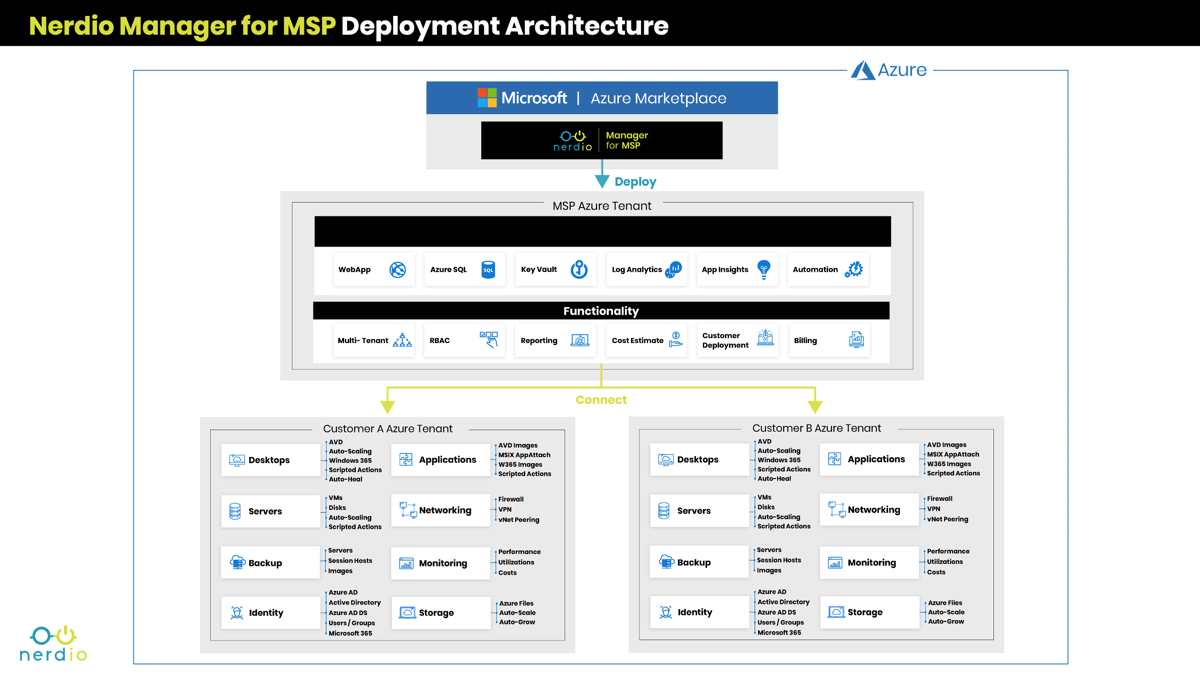Click the App Insights lightbulb icon

tap(764, 269)
